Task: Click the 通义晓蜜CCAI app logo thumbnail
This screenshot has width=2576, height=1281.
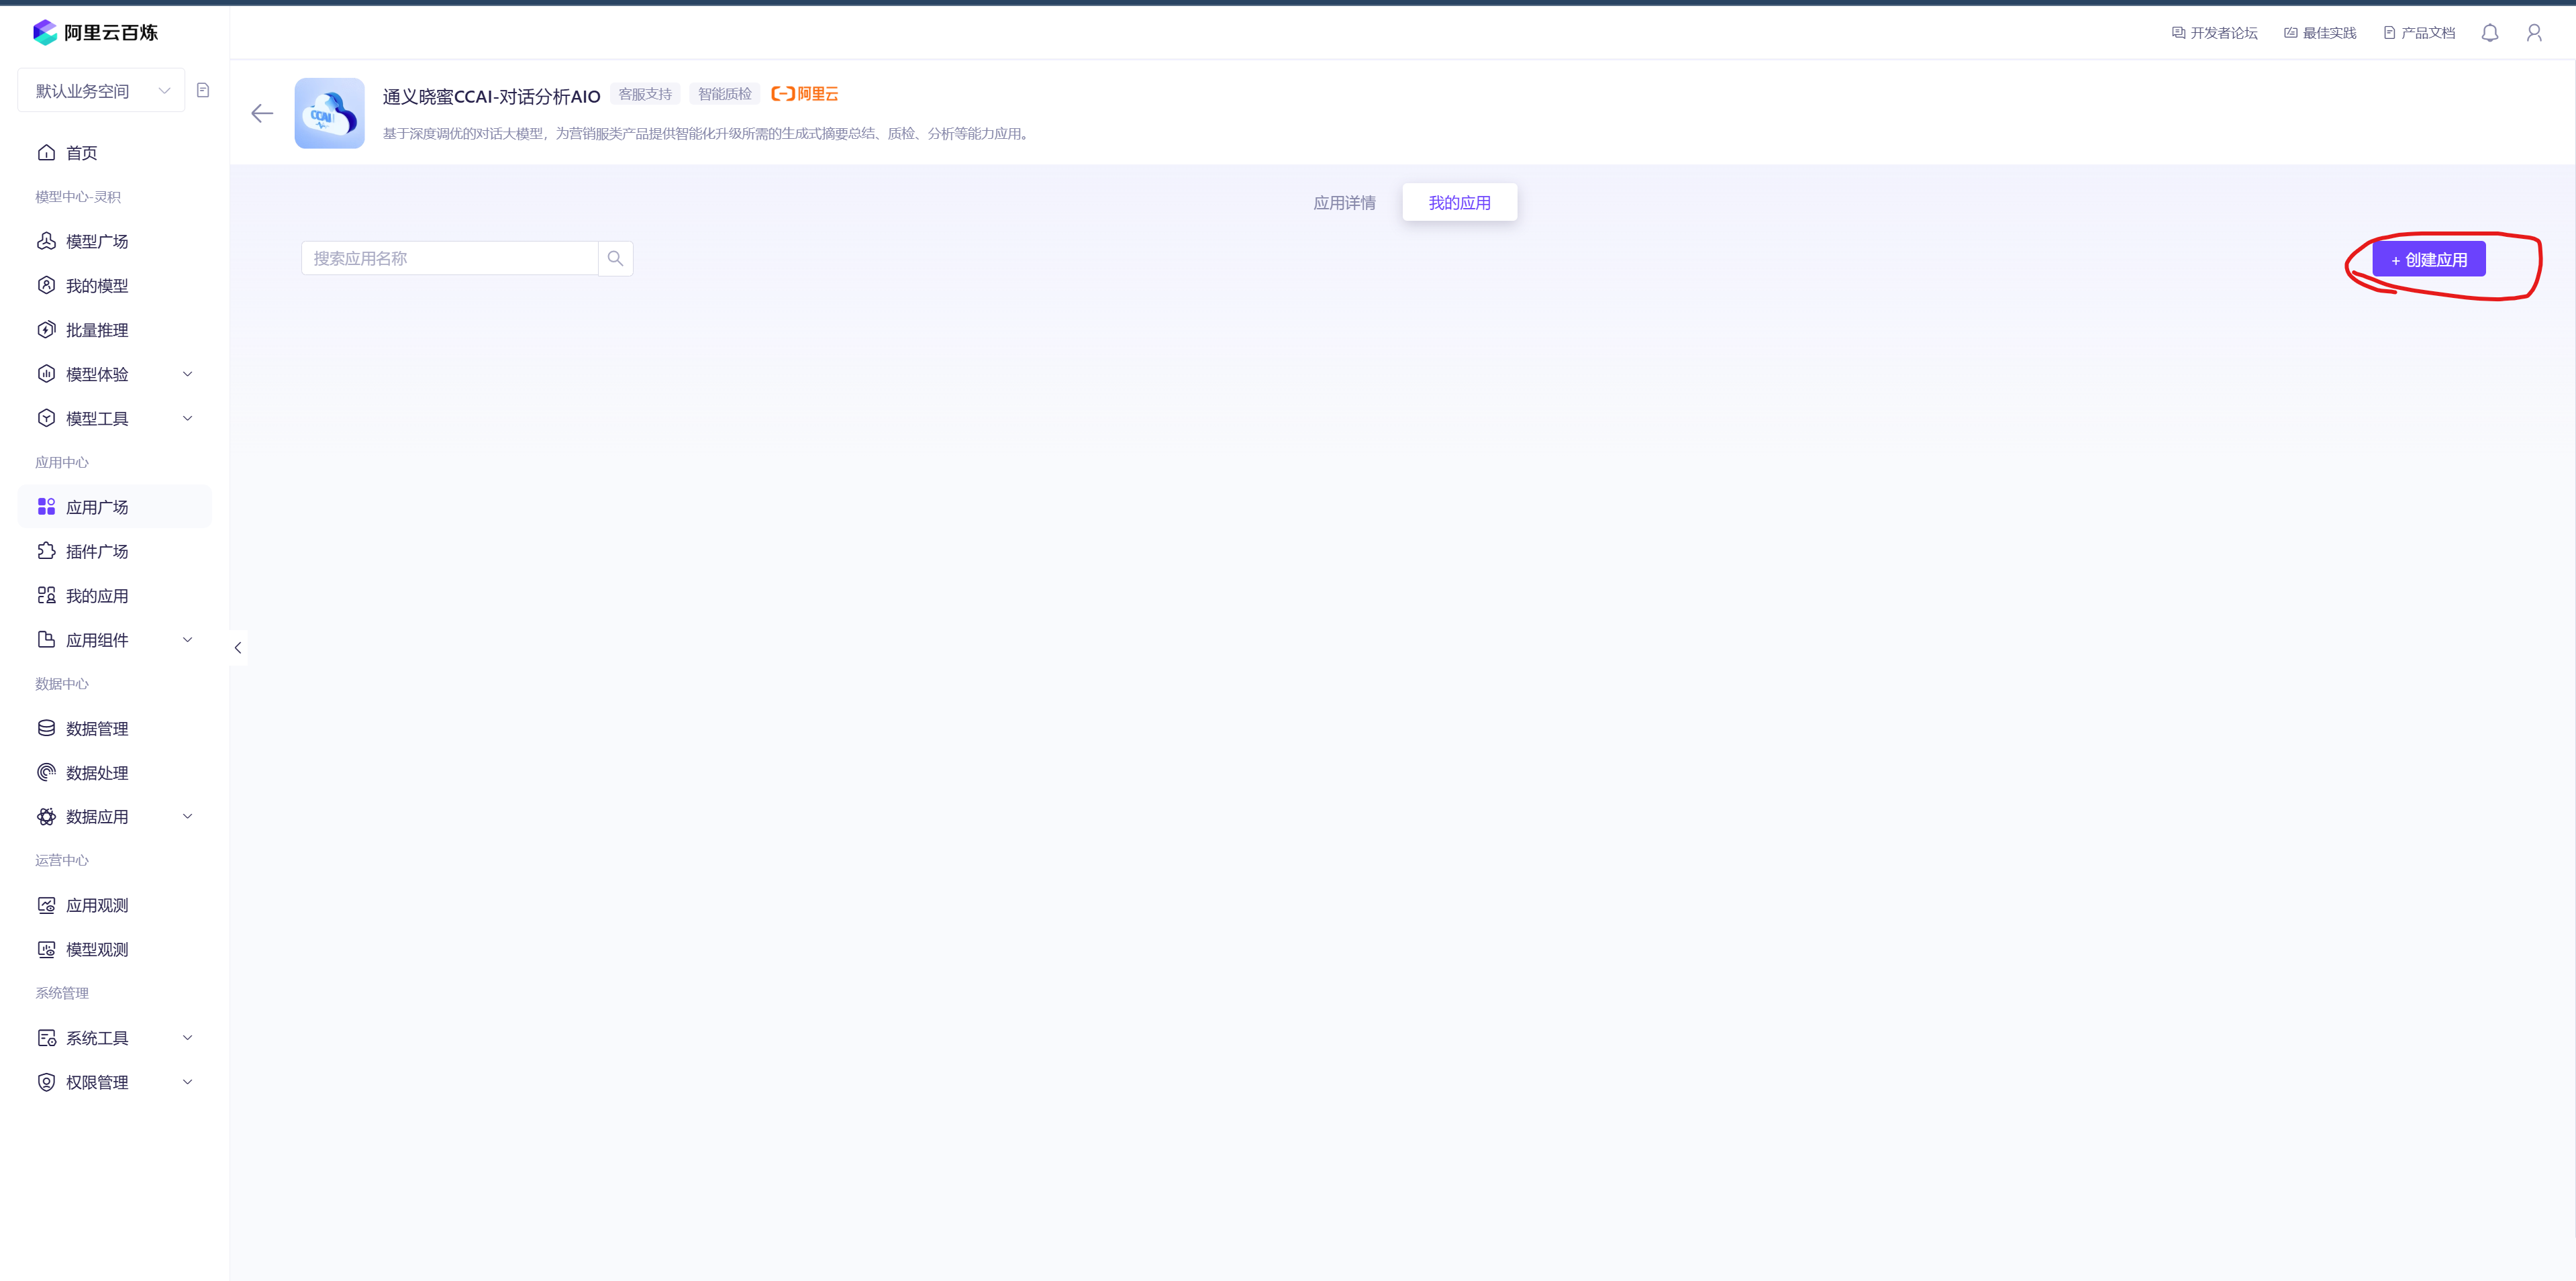Action: coord(329,113)
